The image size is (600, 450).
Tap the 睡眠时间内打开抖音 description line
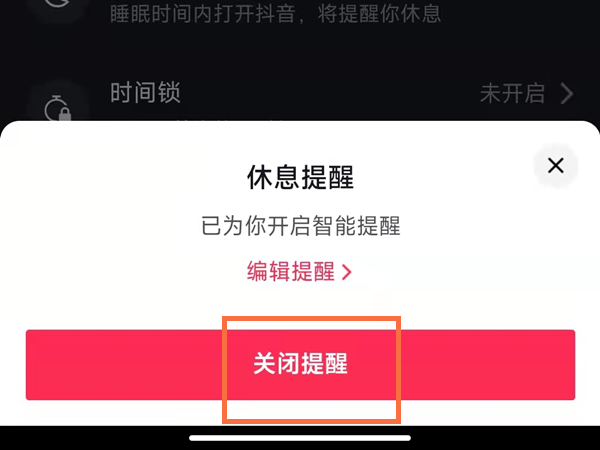(276, 13)
